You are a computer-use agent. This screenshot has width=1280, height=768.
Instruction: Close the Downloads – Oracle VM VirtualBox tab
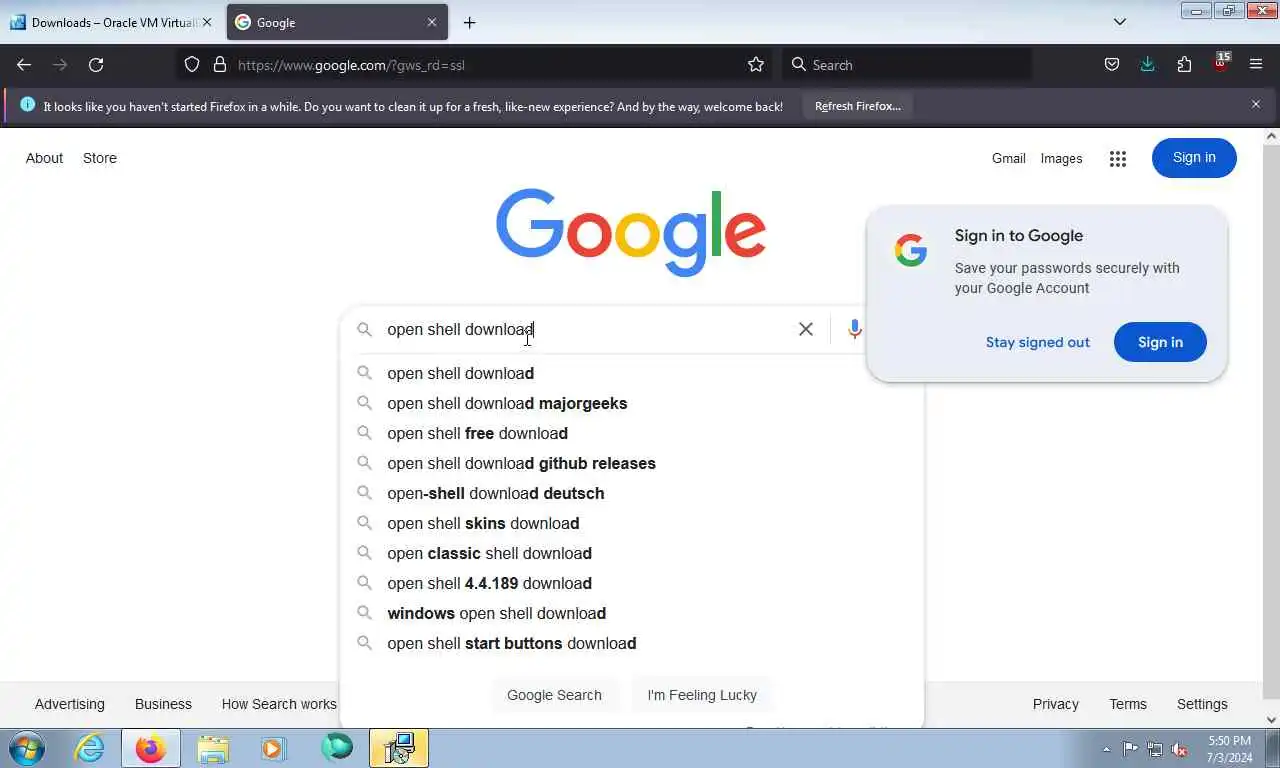tap(207, 22)
